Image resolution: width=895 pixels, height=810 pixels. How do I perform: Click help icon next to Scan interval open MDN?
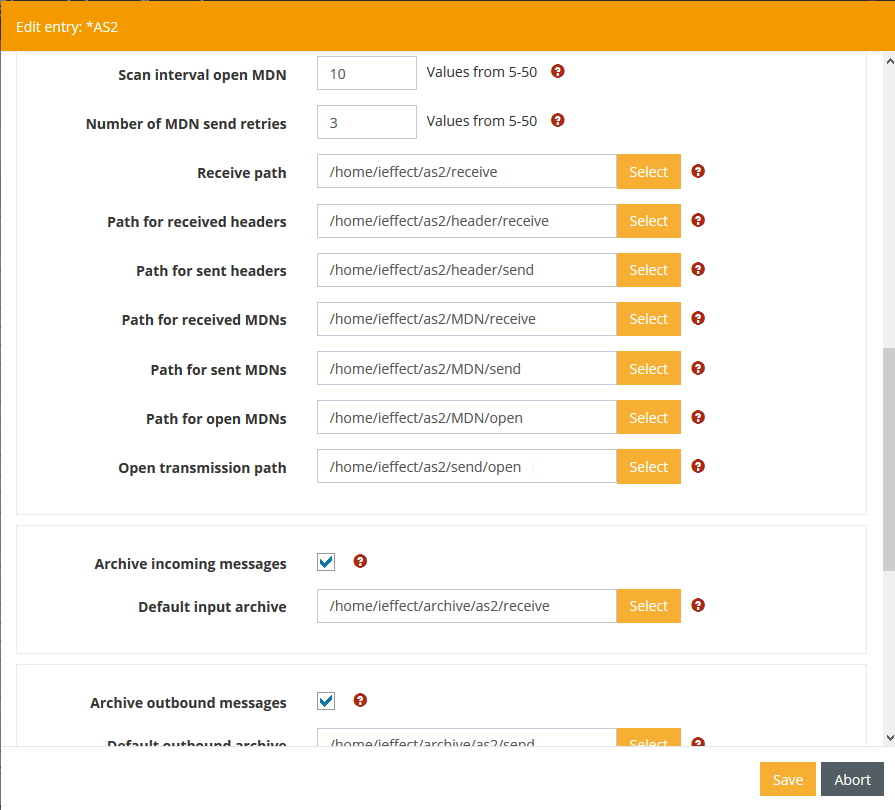pyautogui.click(x=558, y=72)
